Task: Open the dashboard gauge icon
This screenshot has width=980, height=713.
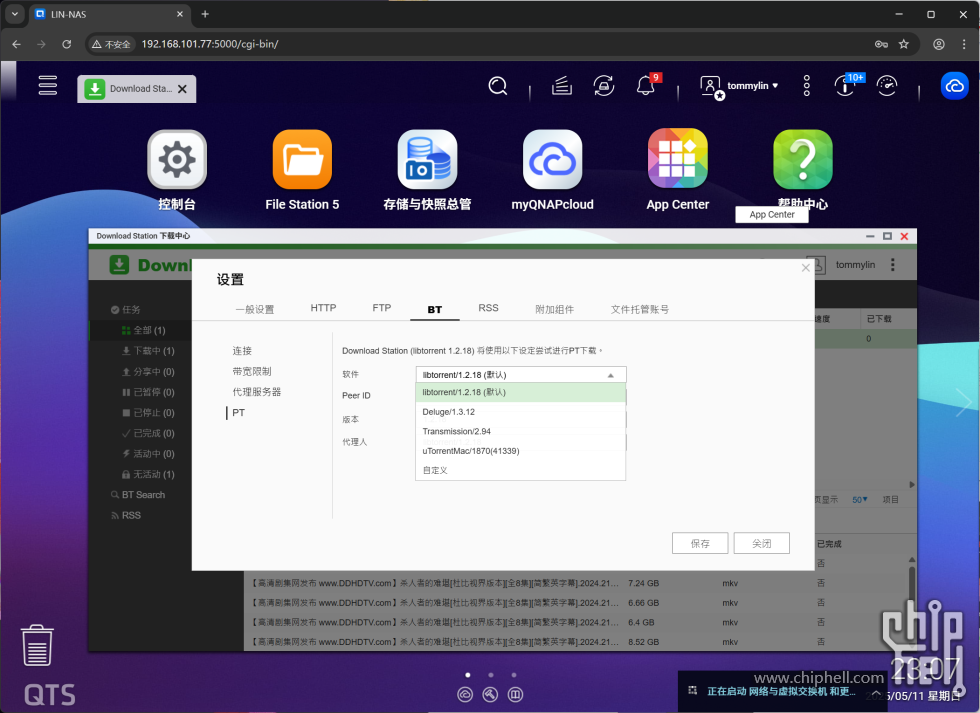Action: 887,86
